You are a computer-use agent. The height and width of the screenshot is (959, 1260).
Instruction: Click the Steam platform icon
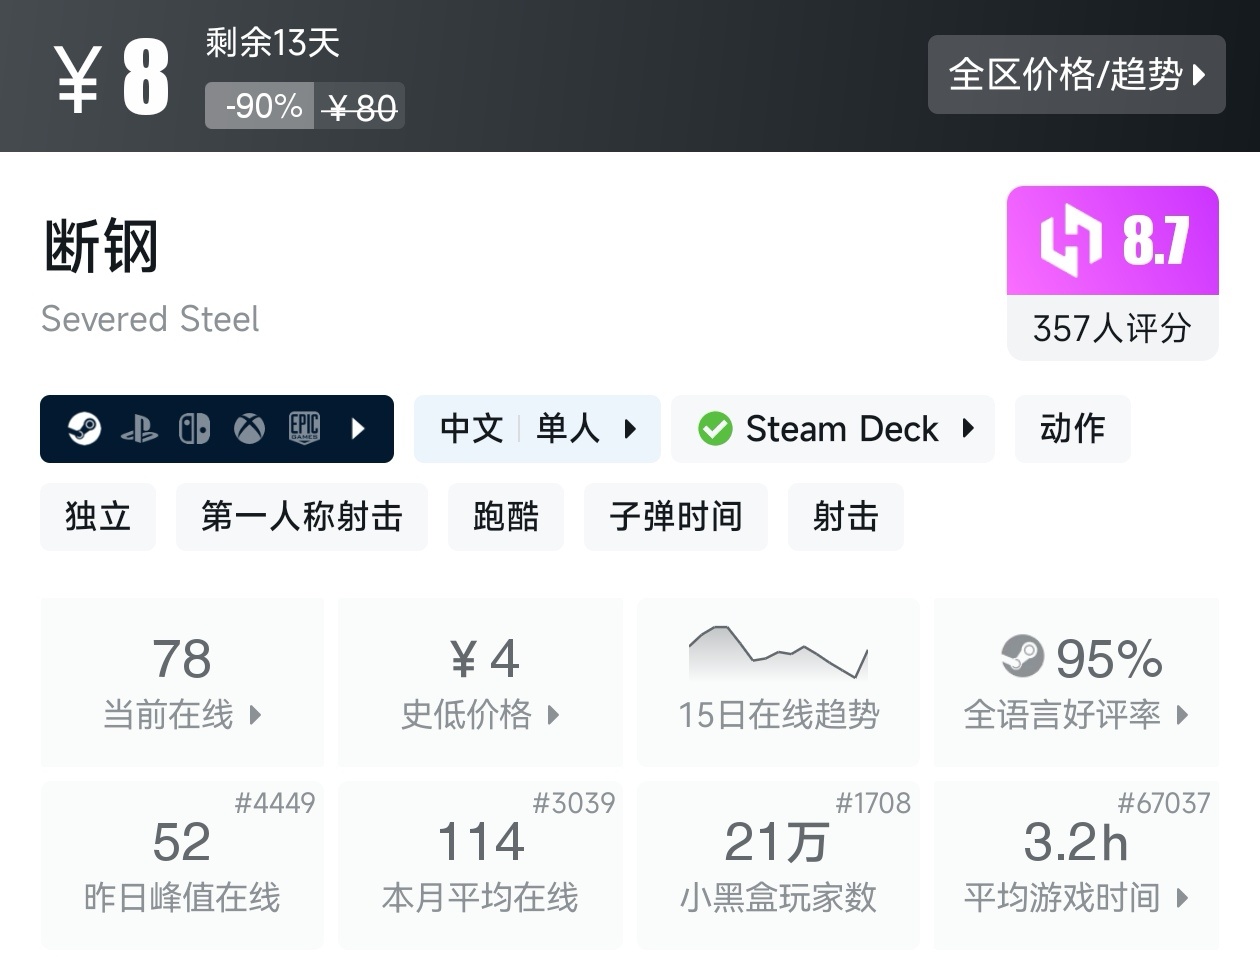coord(84,429)
